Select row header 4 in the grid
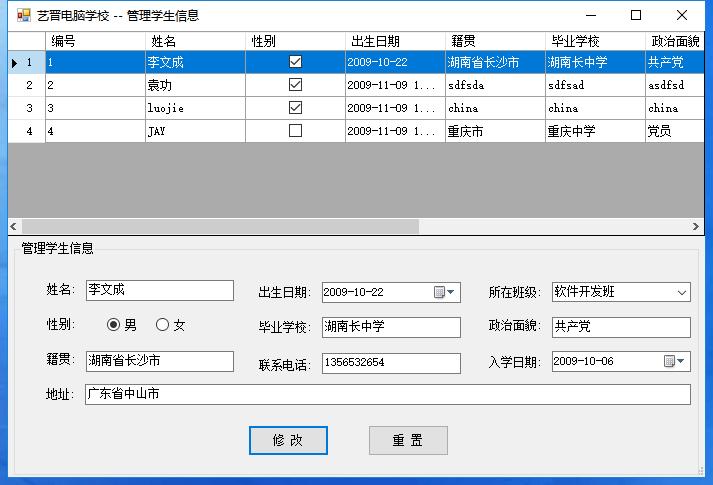 tap(27, 131)
